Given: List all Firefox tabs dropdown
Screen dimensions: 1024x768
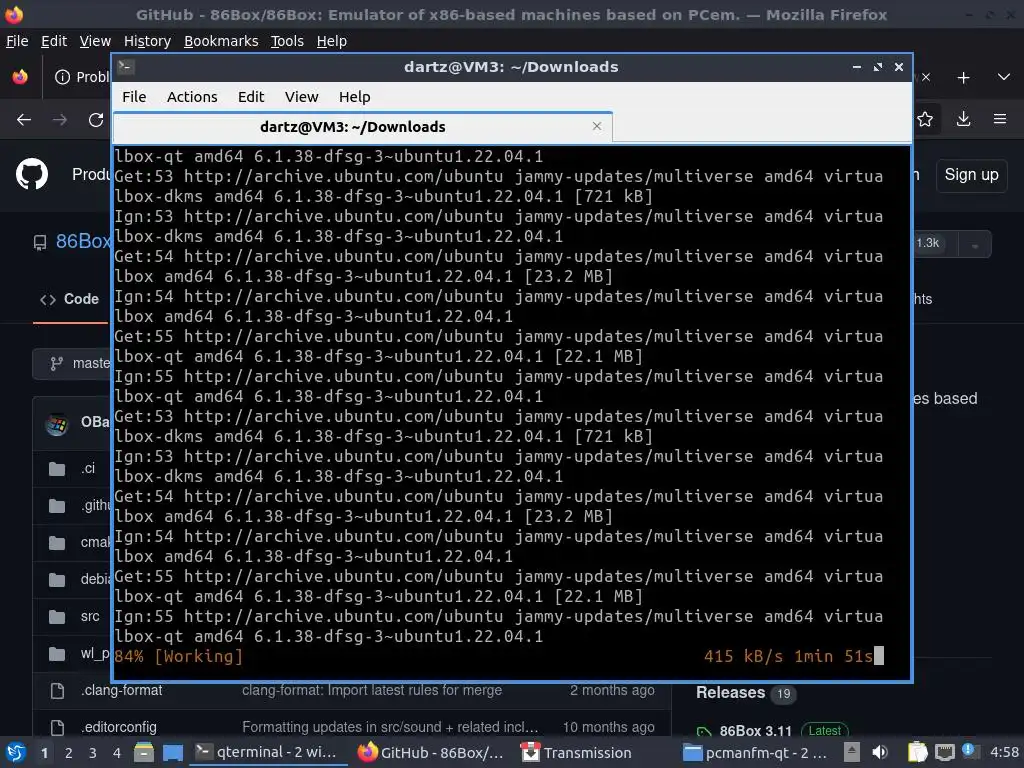Looking at the screenshot, I should (1004, 77).
